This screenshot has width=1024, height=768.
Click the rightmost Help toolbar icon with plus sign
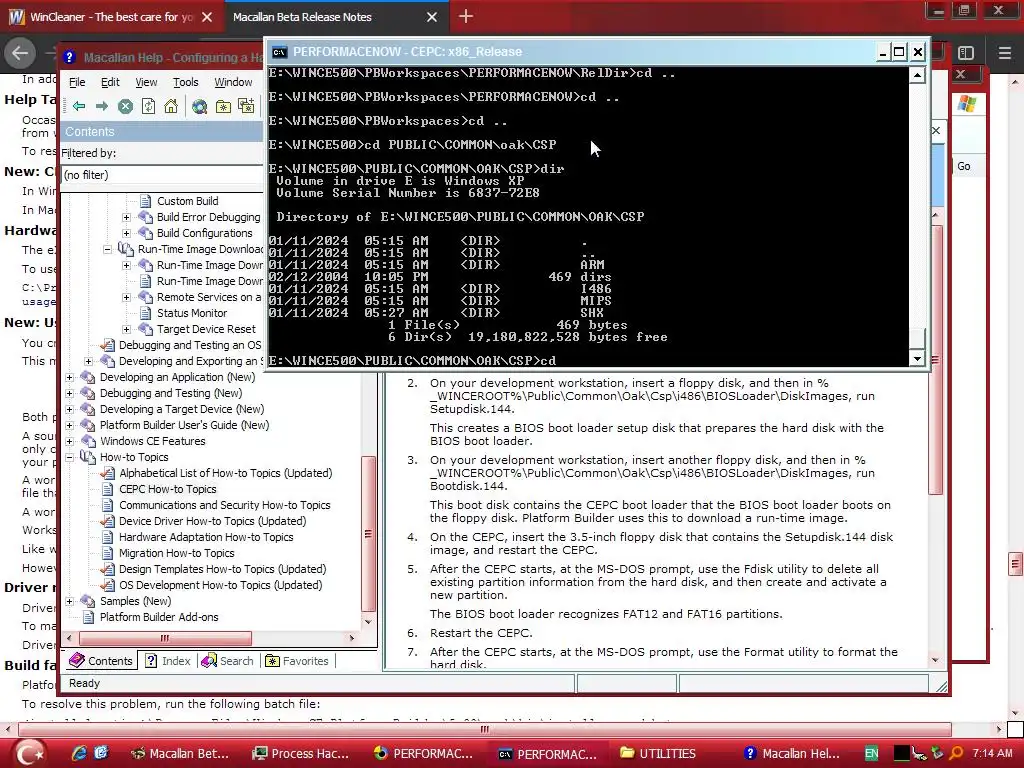point(246,106)
